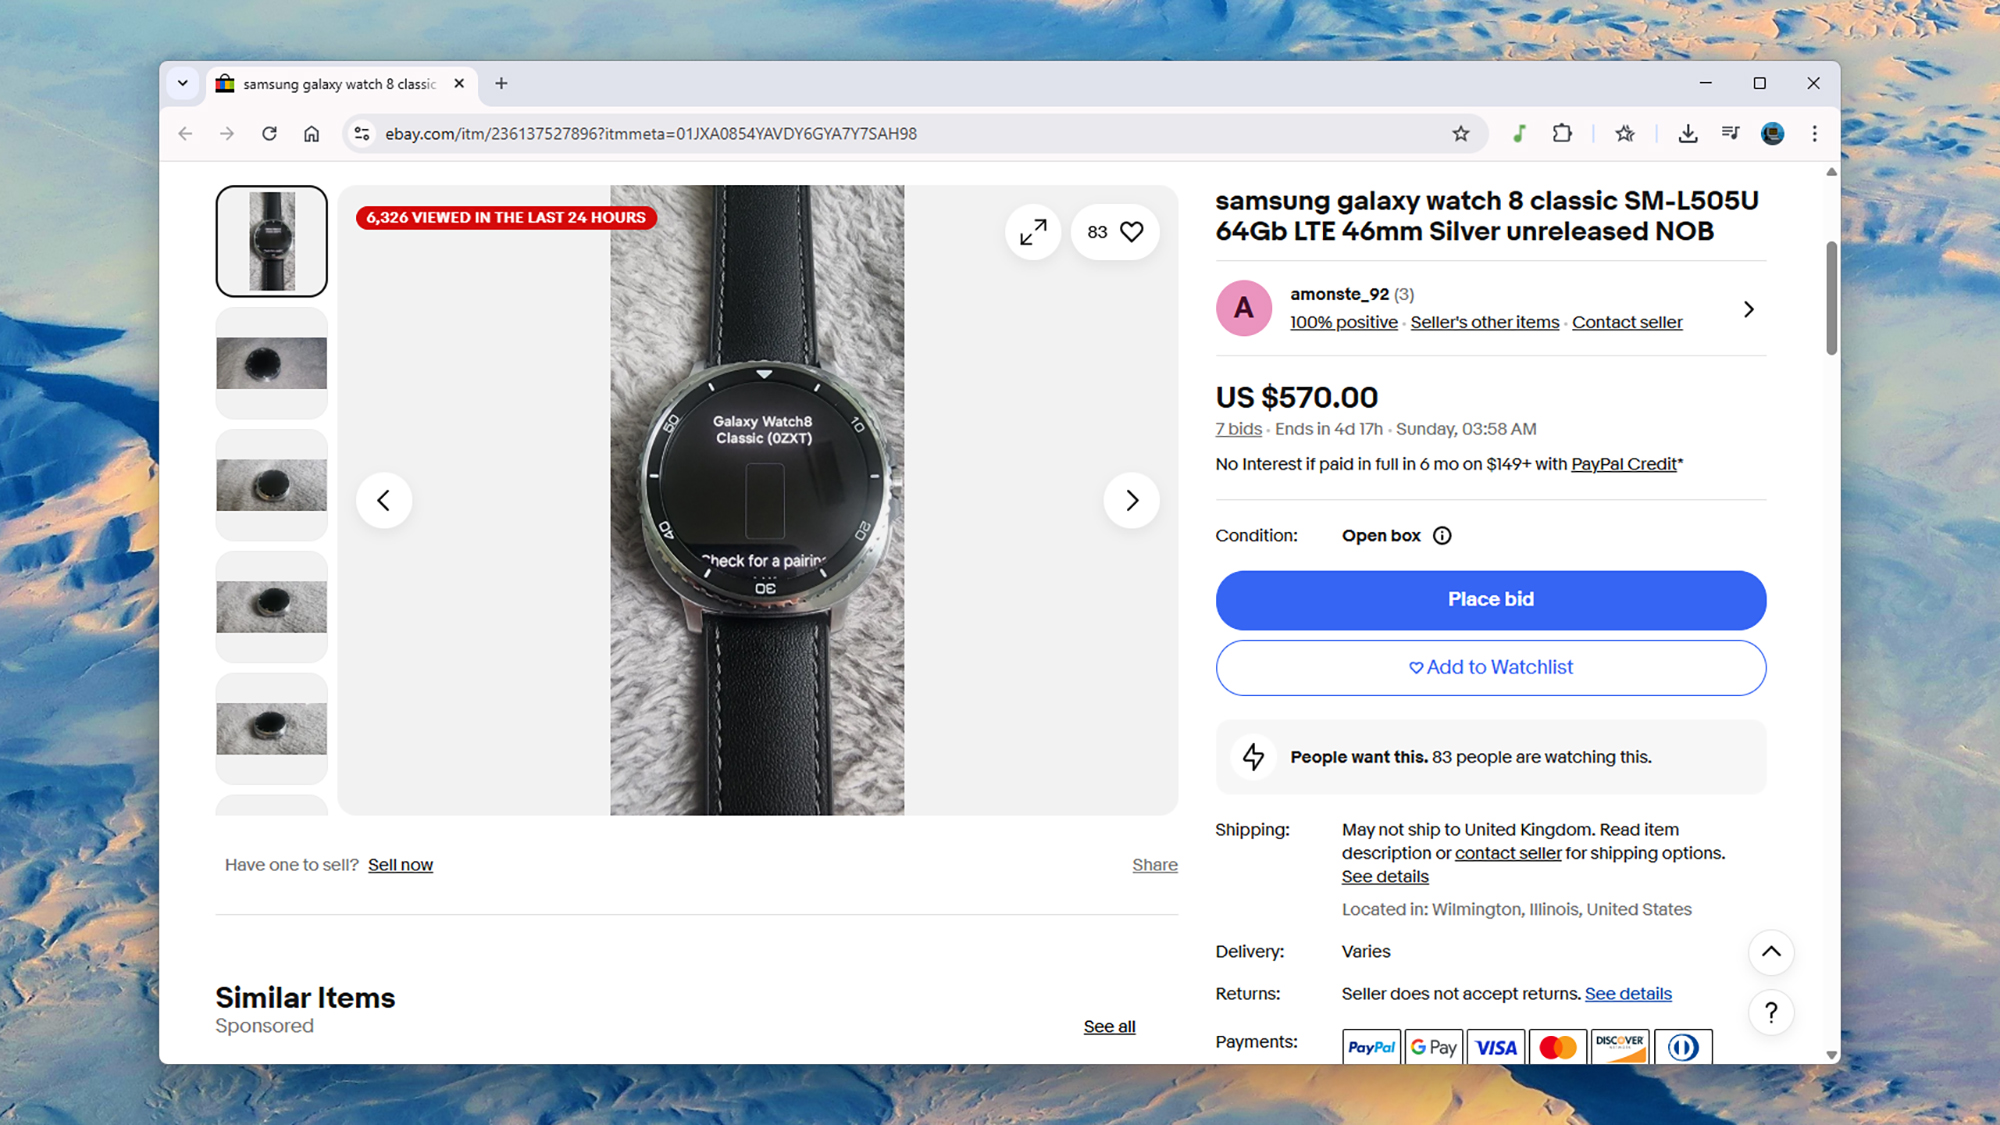Open the Chrome three-dot menu
Viewport: 2000px width, 1125px height.
pyautogui.click(x=1815, y=133)
